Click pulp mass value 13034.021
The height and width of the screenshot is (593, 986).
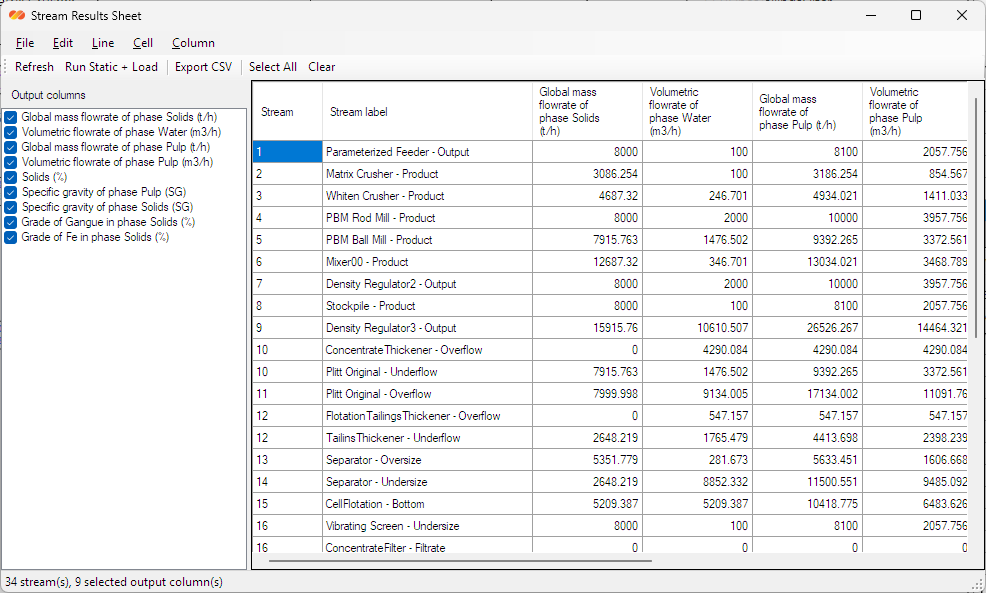point(807,262)
